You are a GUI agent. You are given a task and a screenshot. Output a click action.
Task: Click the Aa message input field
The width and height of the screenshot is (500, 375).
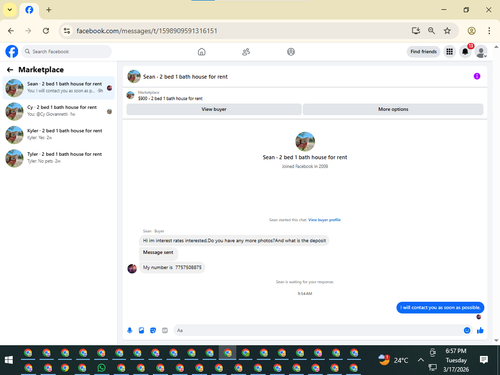click(x=317, y=330)
